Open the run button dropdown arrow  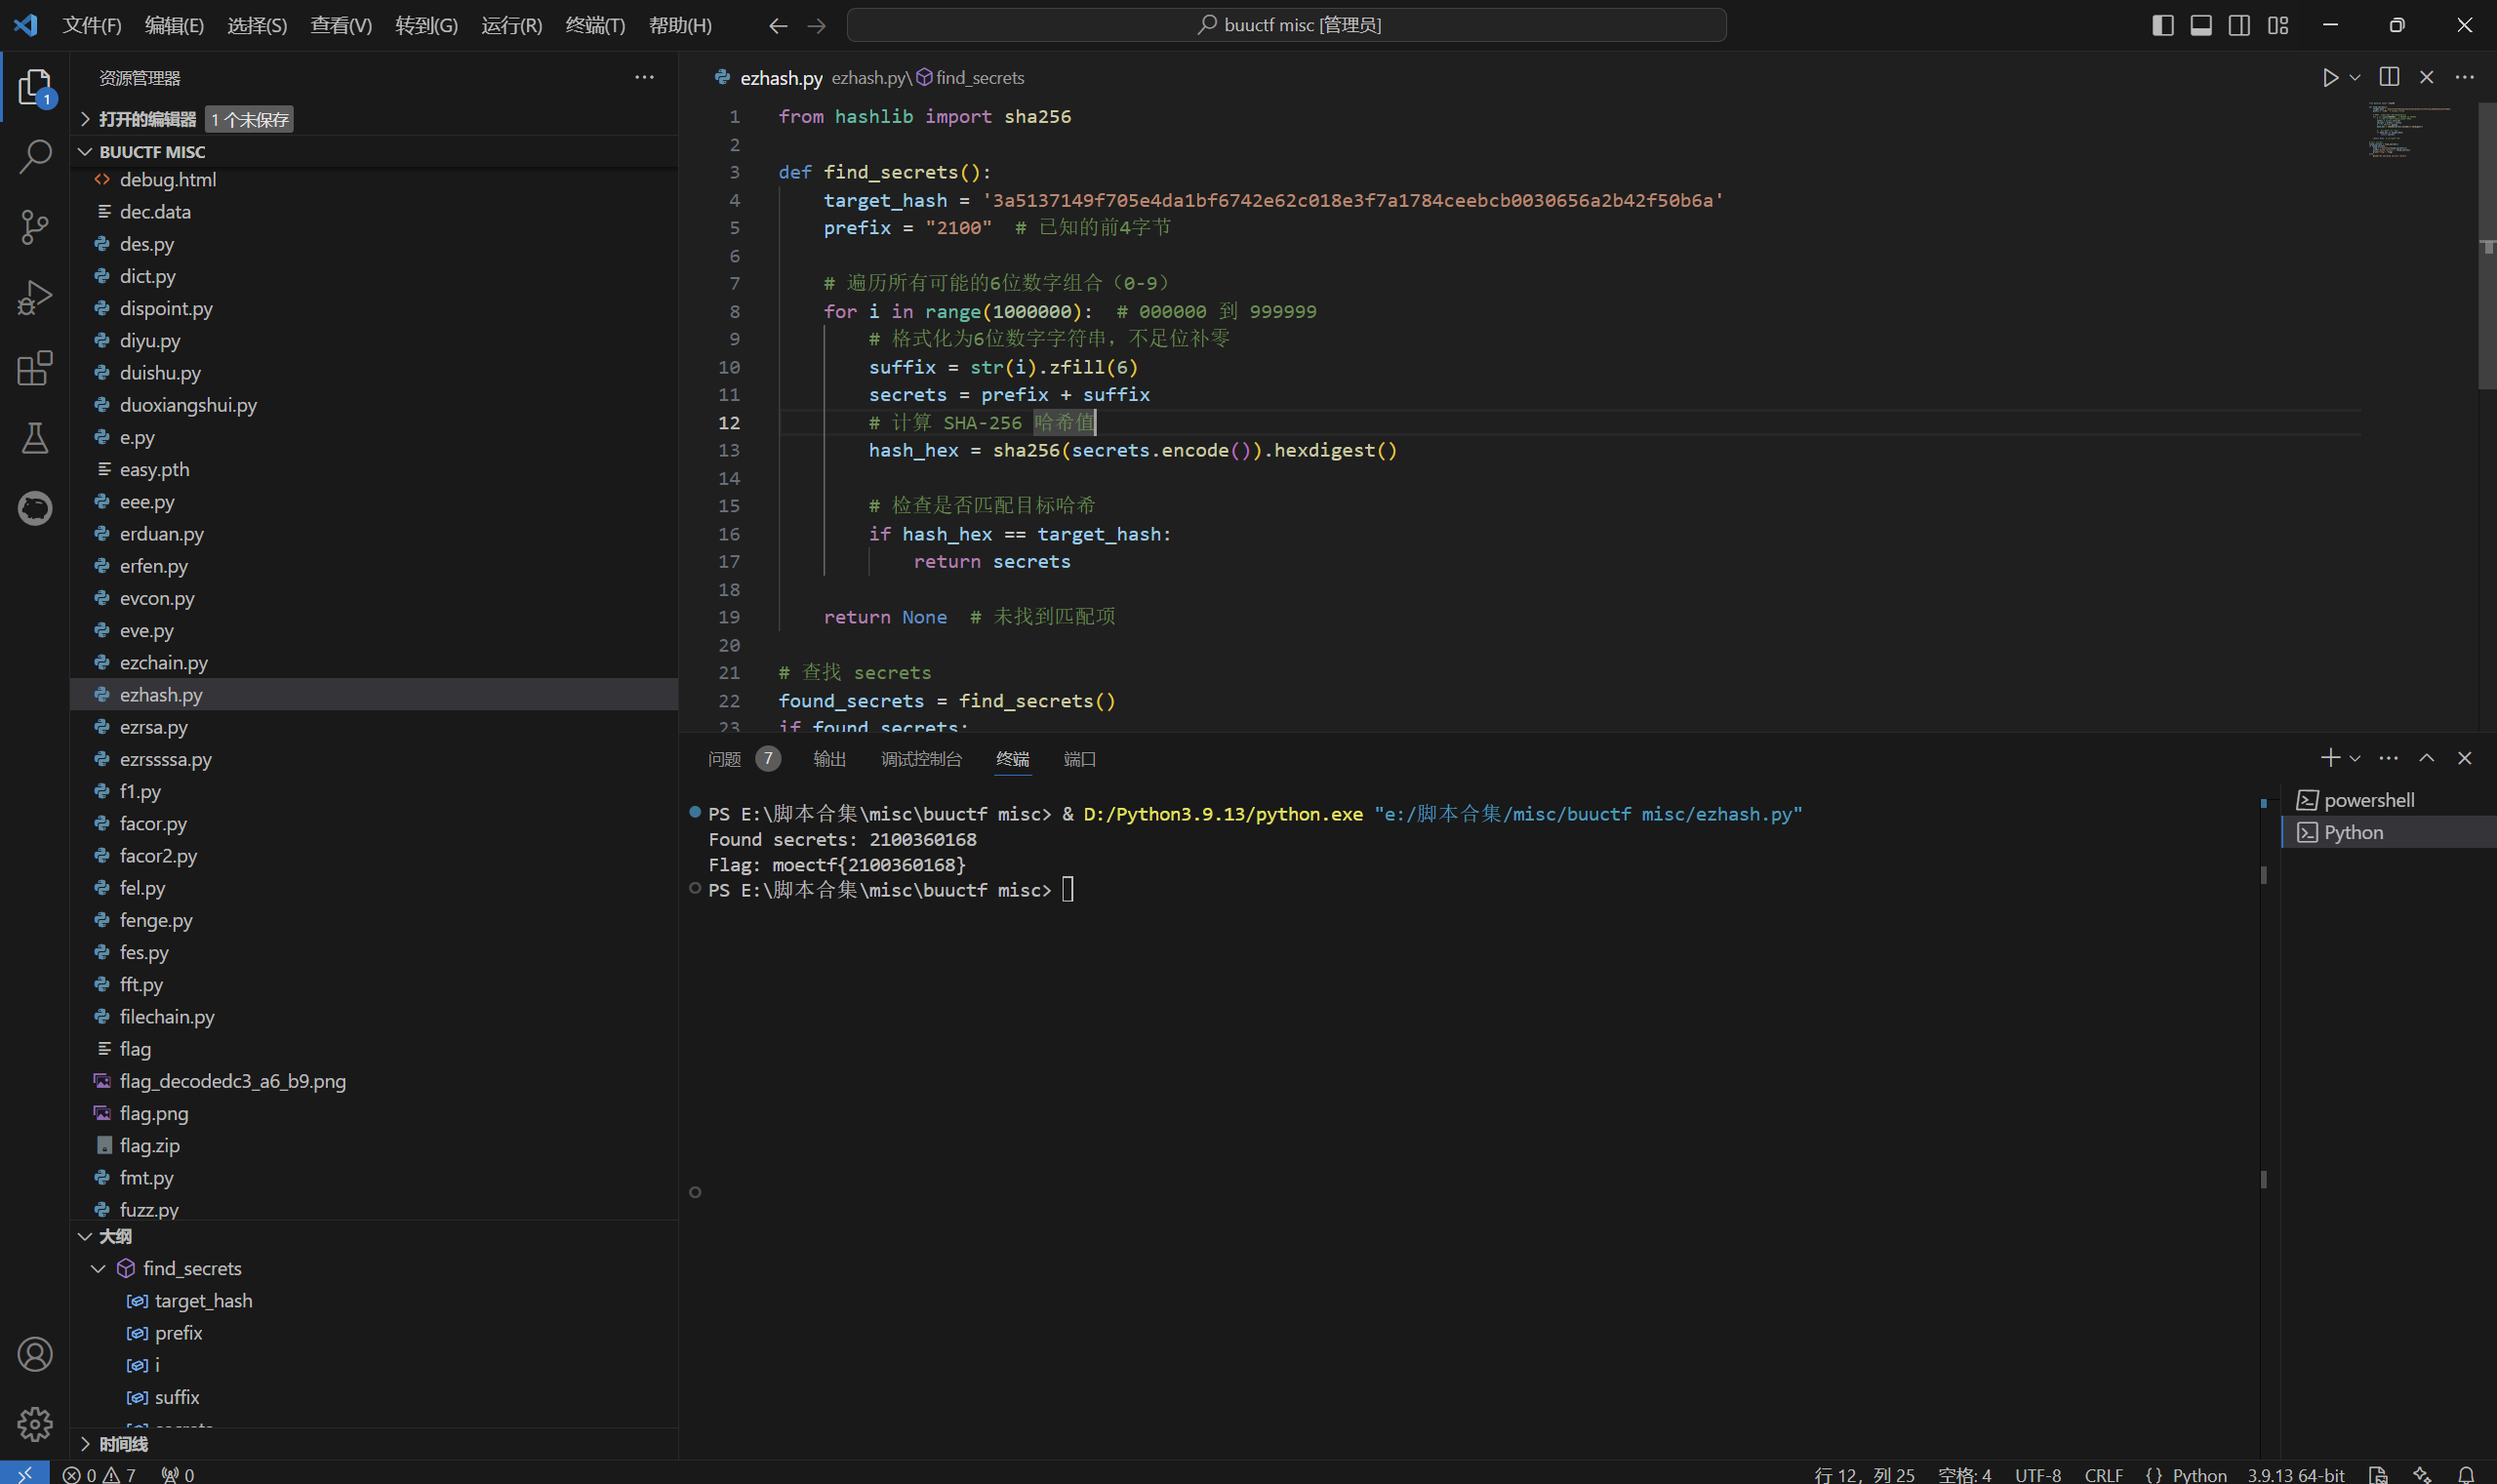[x=2355, y=77]
